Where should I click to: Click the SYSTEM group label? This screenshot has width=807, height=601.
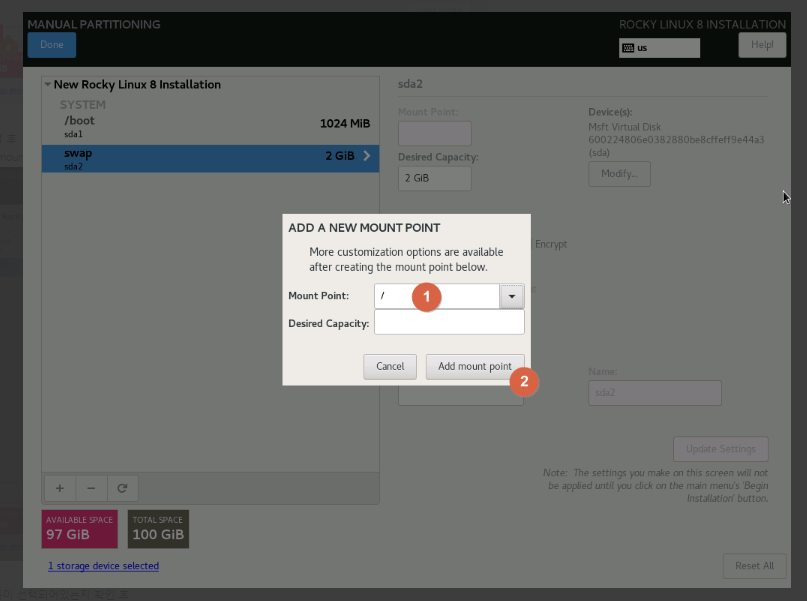tap(83, 104)
